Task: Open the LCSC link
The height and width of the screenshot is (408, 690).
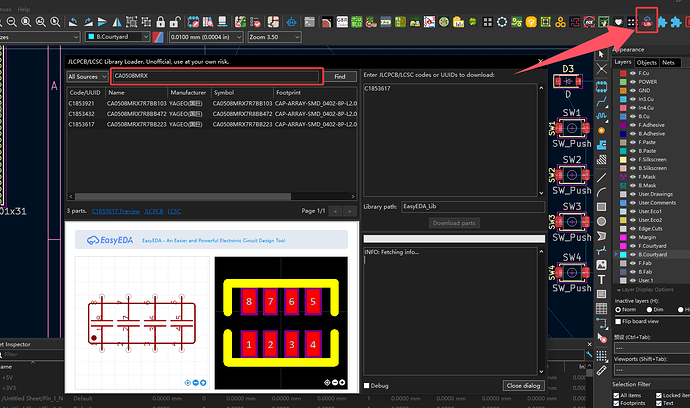Action: (174, 211)
